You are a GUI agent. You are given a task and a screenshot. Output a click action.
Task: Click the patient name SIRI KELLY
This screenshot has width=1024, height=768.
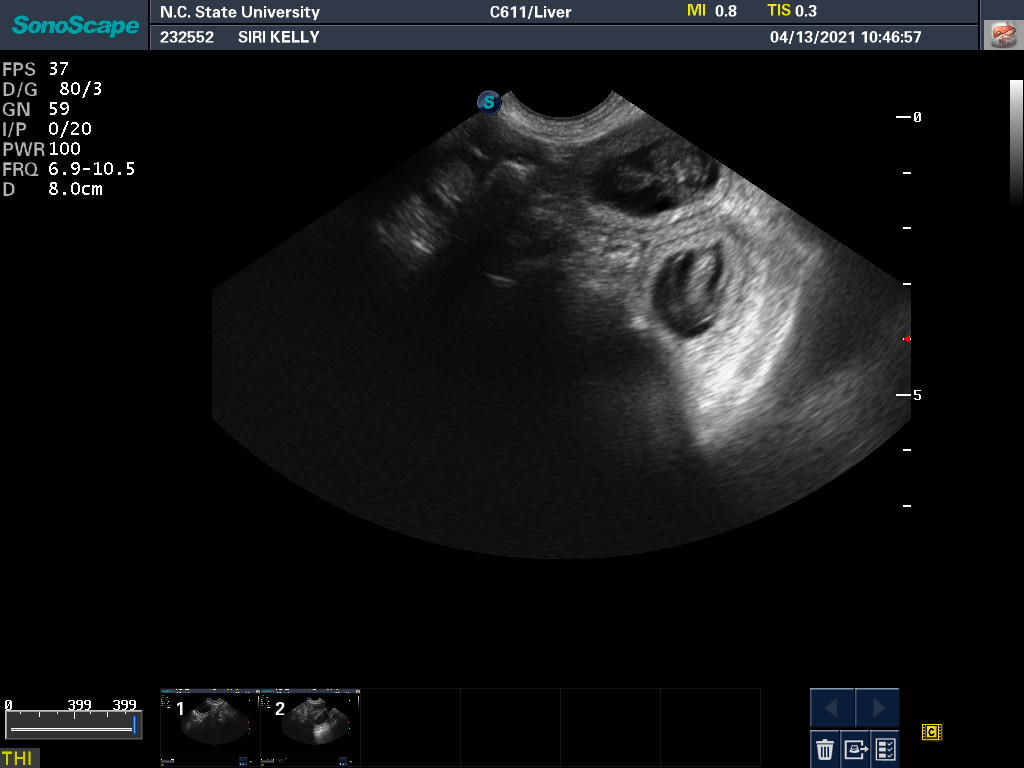point(279,38)
